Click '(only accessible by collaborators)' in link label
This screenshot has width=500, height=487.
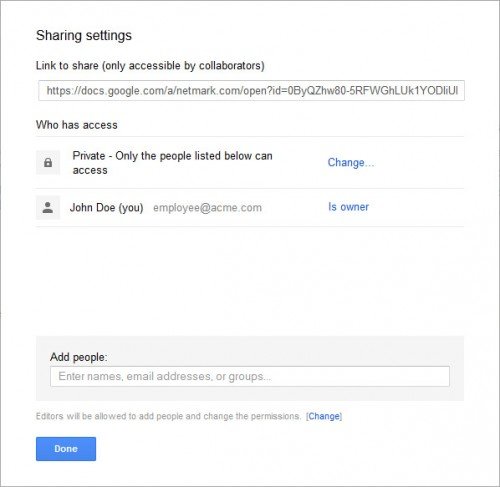tap(183, 66)
